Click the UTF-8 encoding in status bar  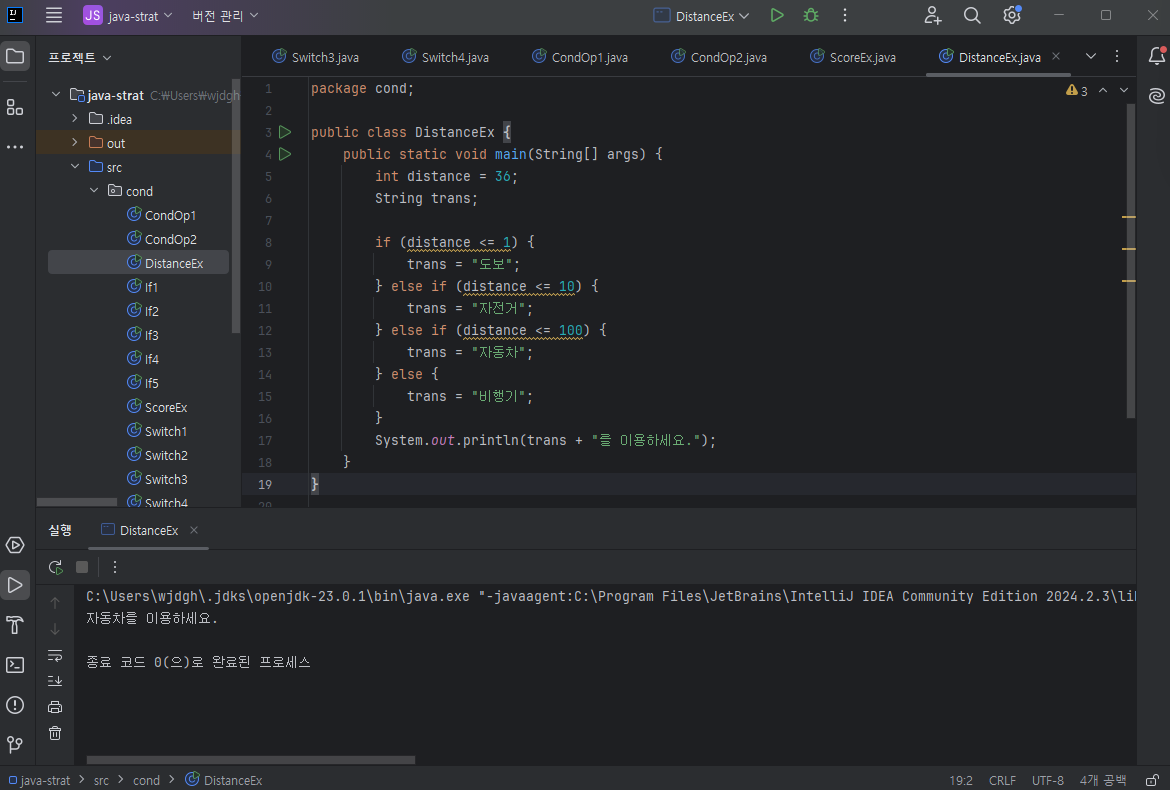(1047, 780)
